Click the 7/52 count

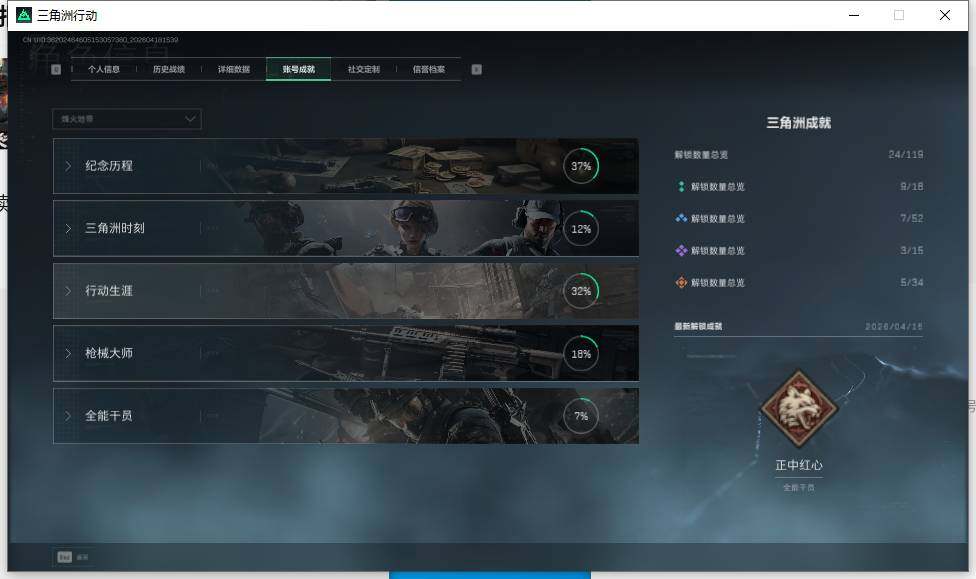[911, 218]
